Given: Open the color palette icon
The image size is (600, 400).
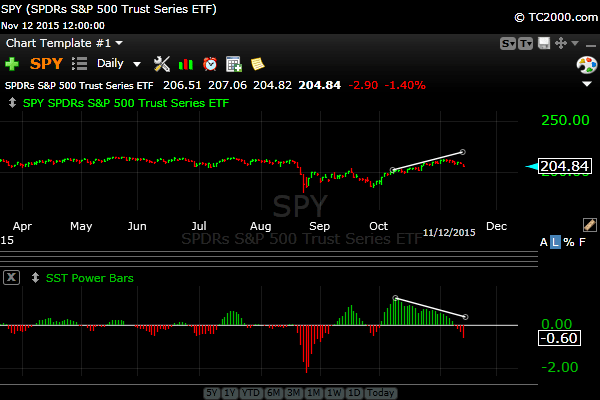Looking at the screenshot, I should pos(587,65).
